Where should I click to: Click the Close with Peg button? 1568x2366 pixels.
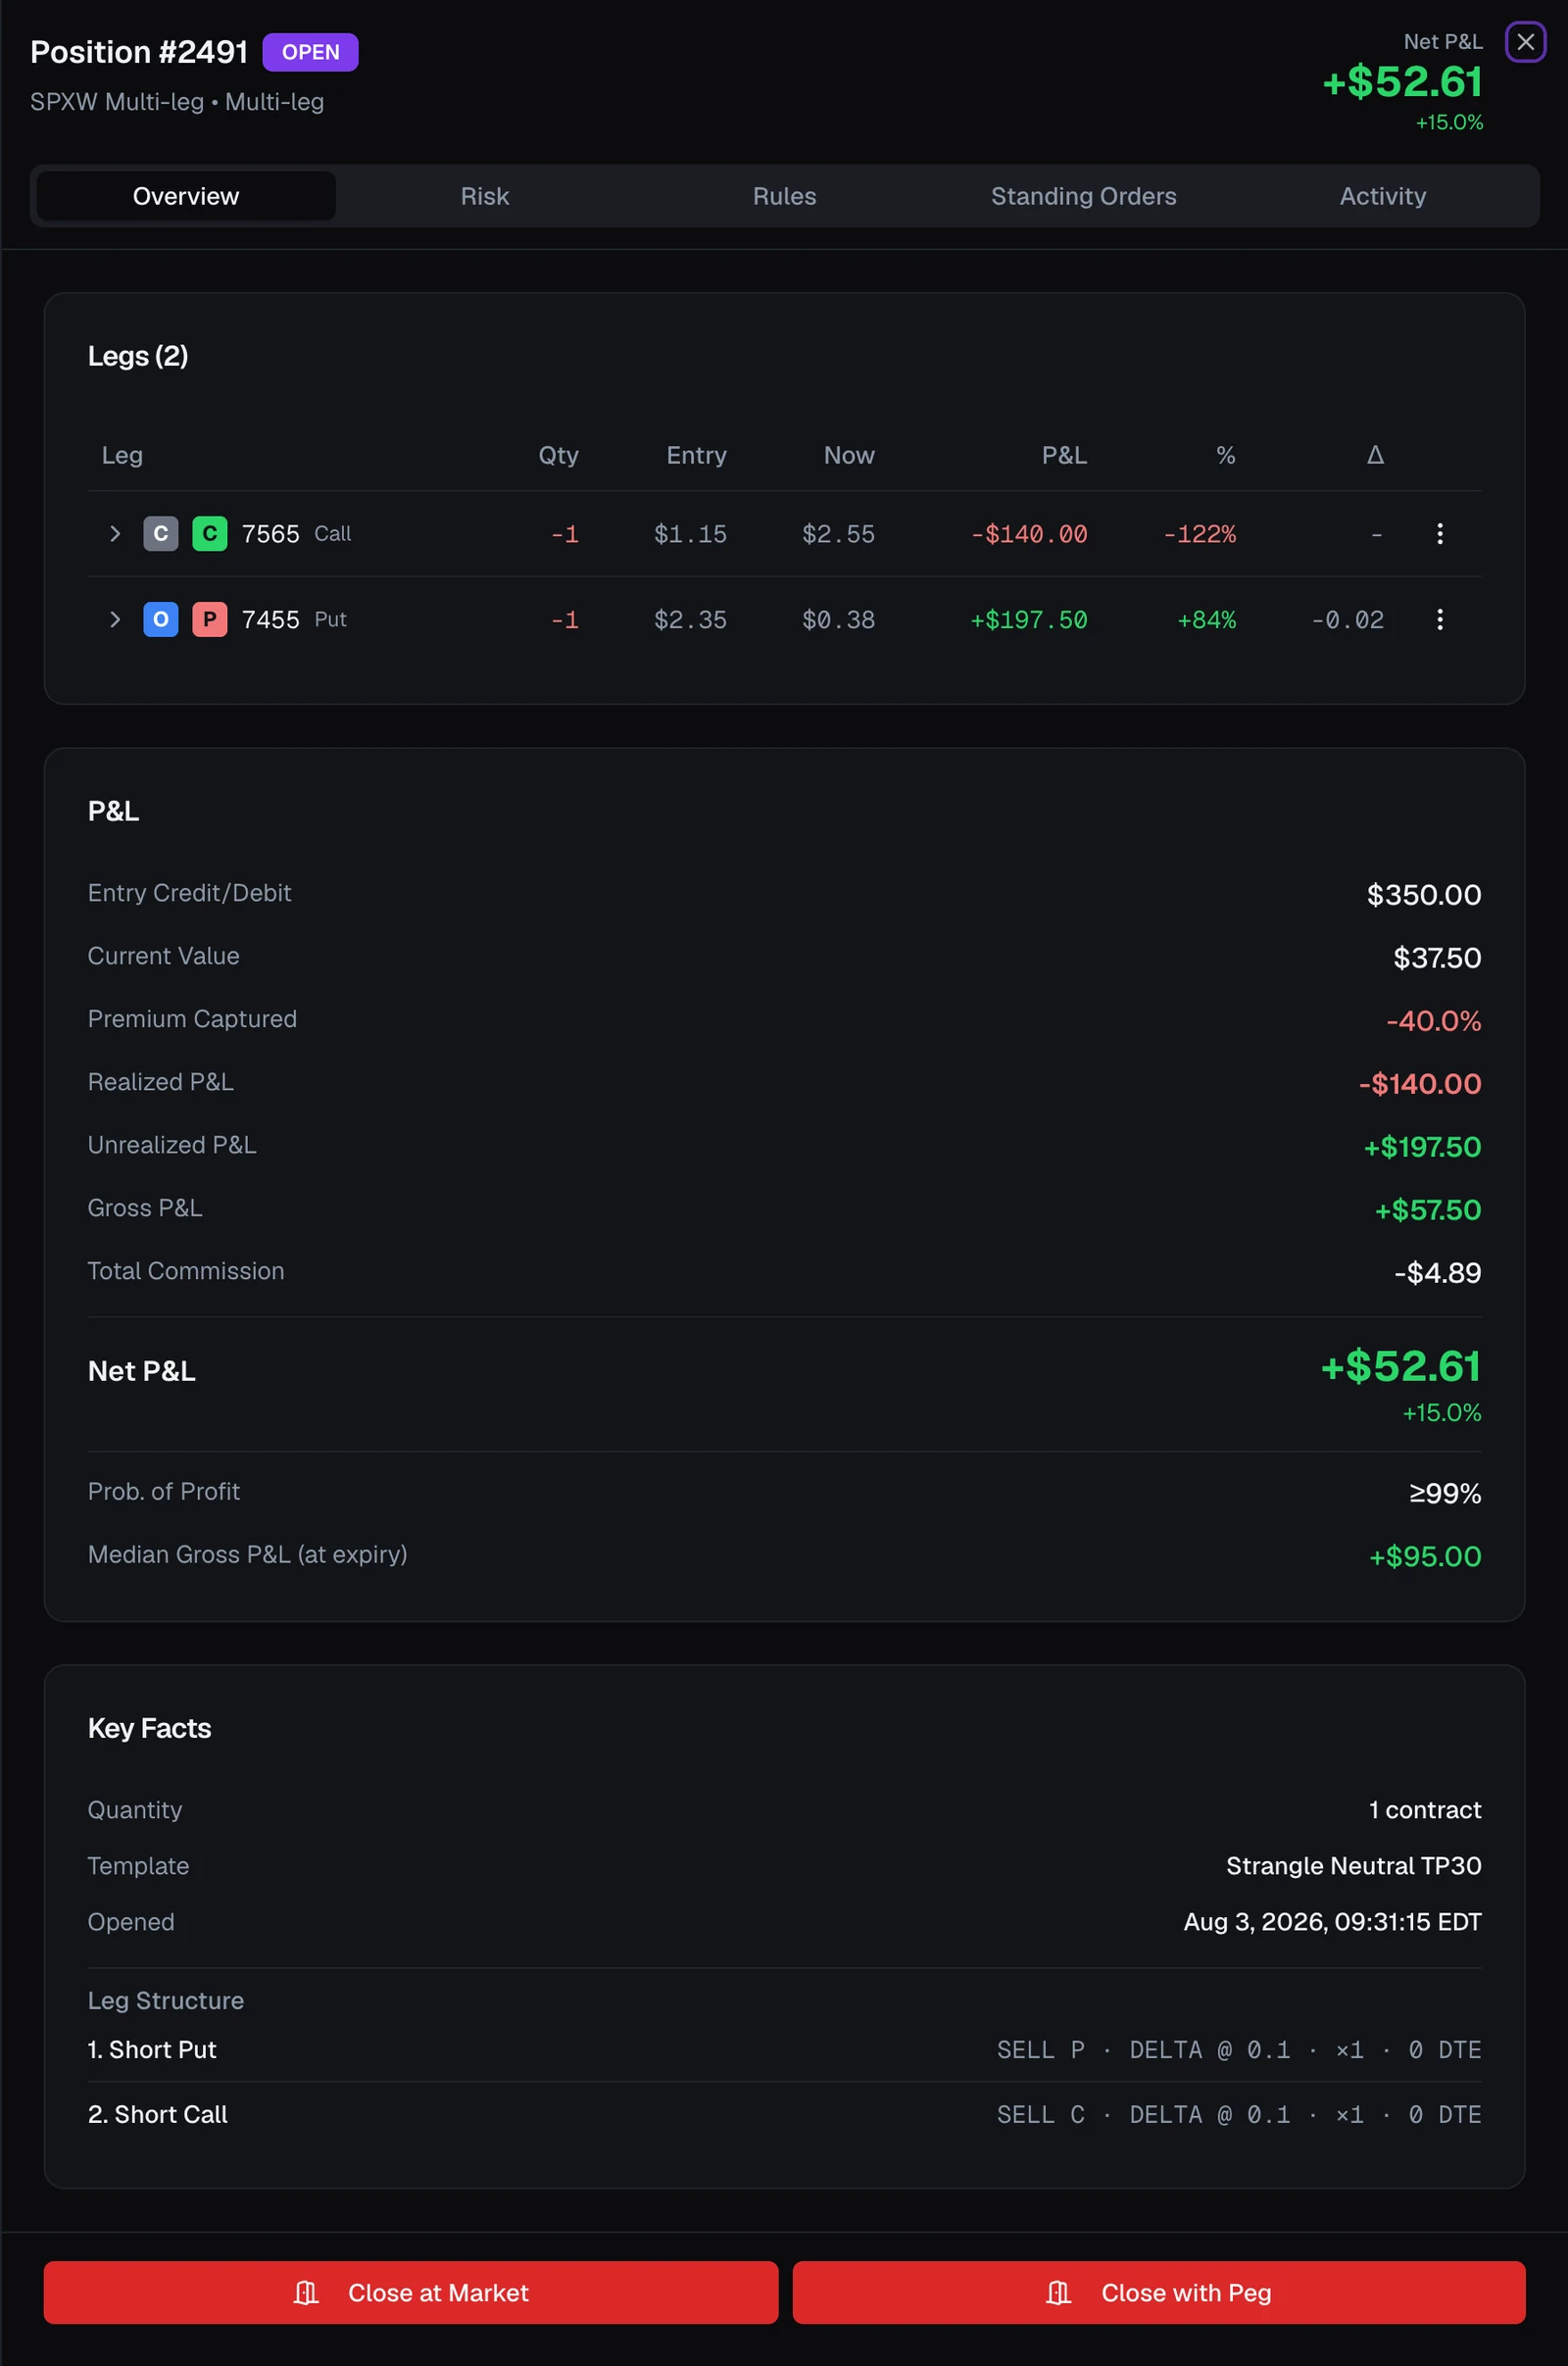[1159, 2292]
